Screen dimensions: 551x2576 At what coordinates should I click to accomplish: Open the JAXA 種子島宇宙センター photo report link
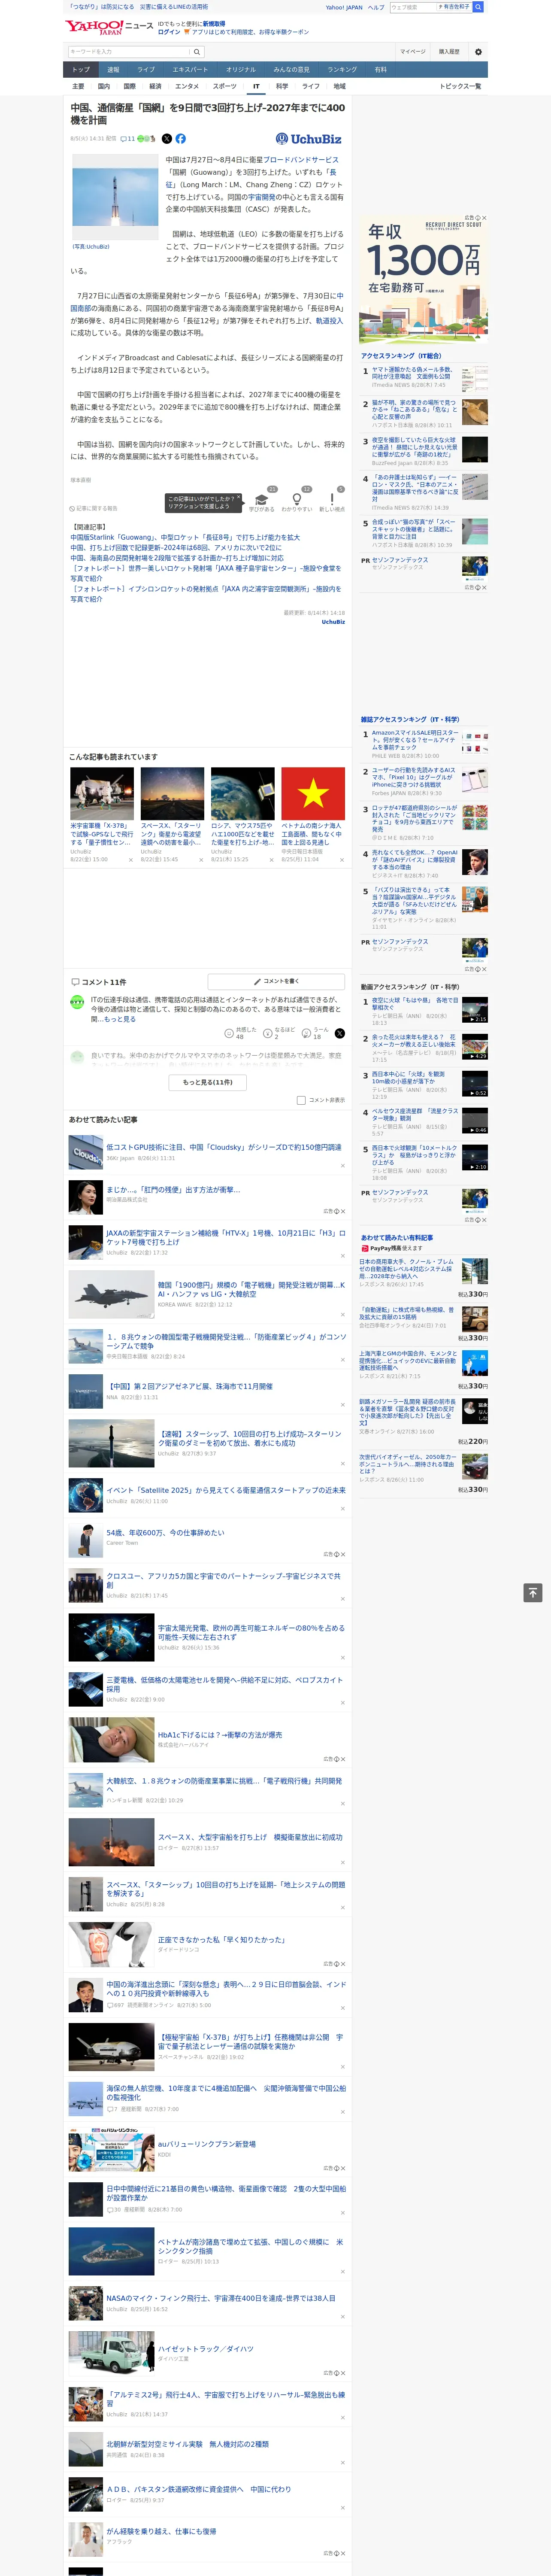[x=205, y=573]
